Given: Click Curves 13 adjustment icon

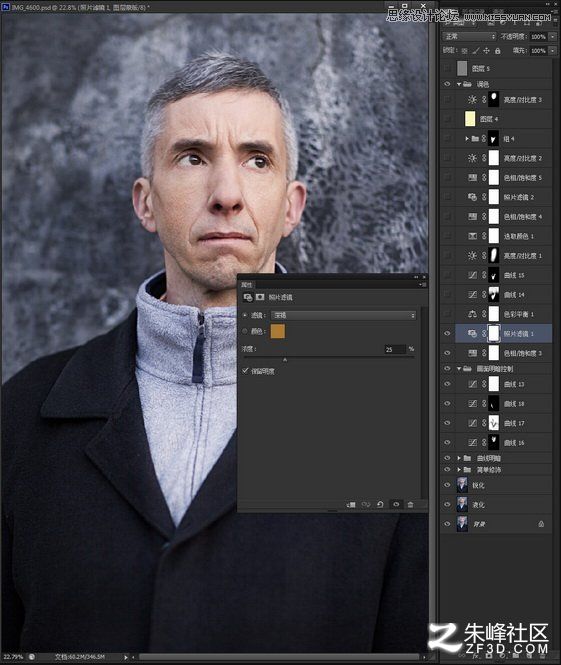Looking at the screenshot, I should pos(472,384).
